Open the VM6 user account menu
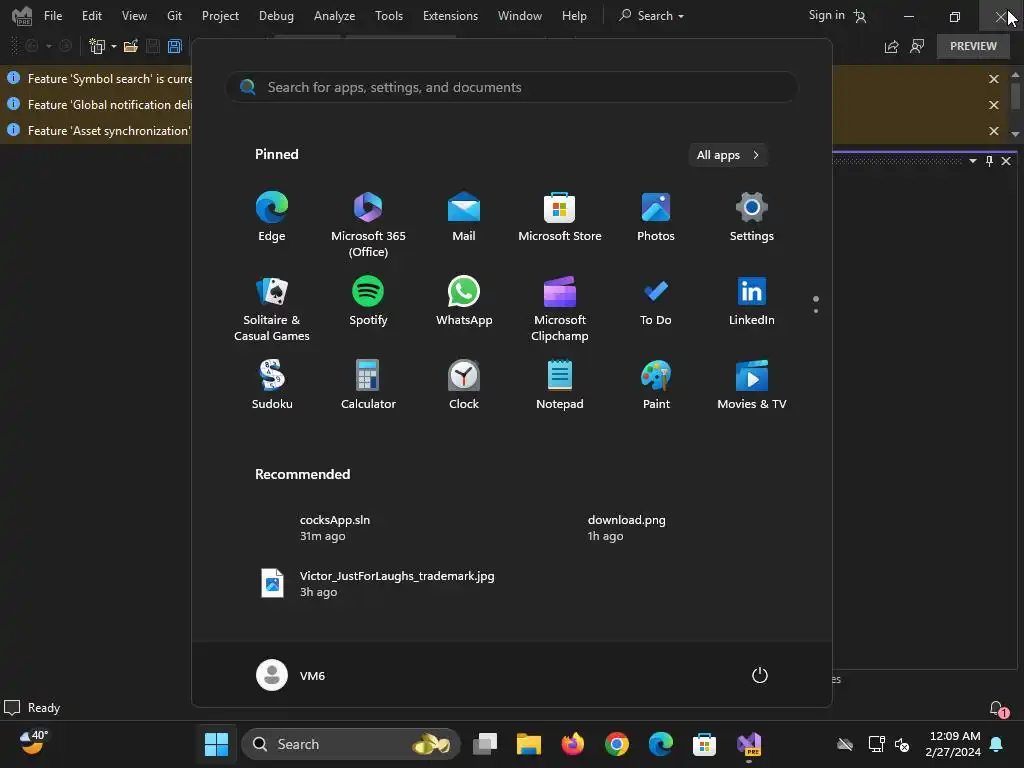The width and height of the screenshot is (1024, 768). [291, 675]
